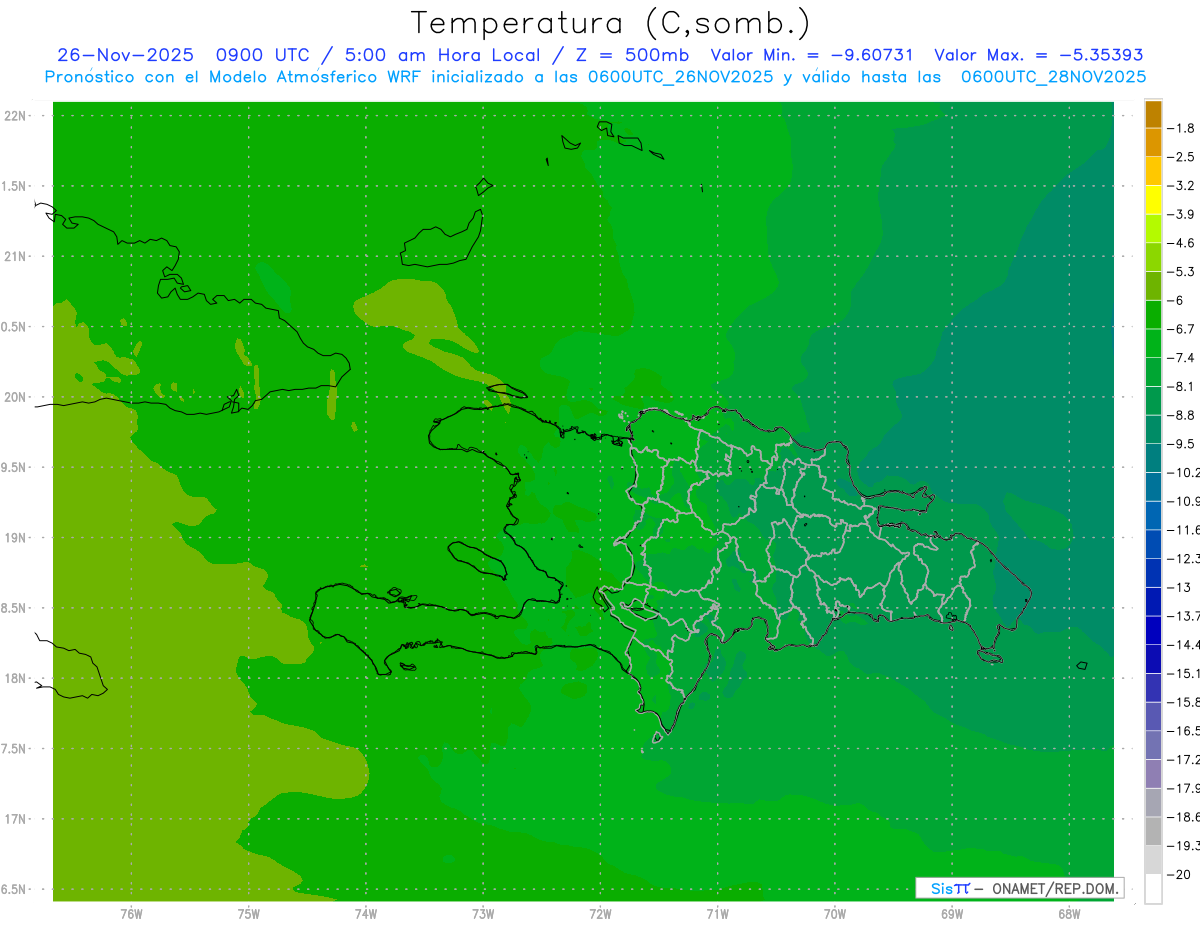Select the '0600UTC_28NOV2025' valid-until time
This screenshot has height=927, width=1200.
[1053, 76]
